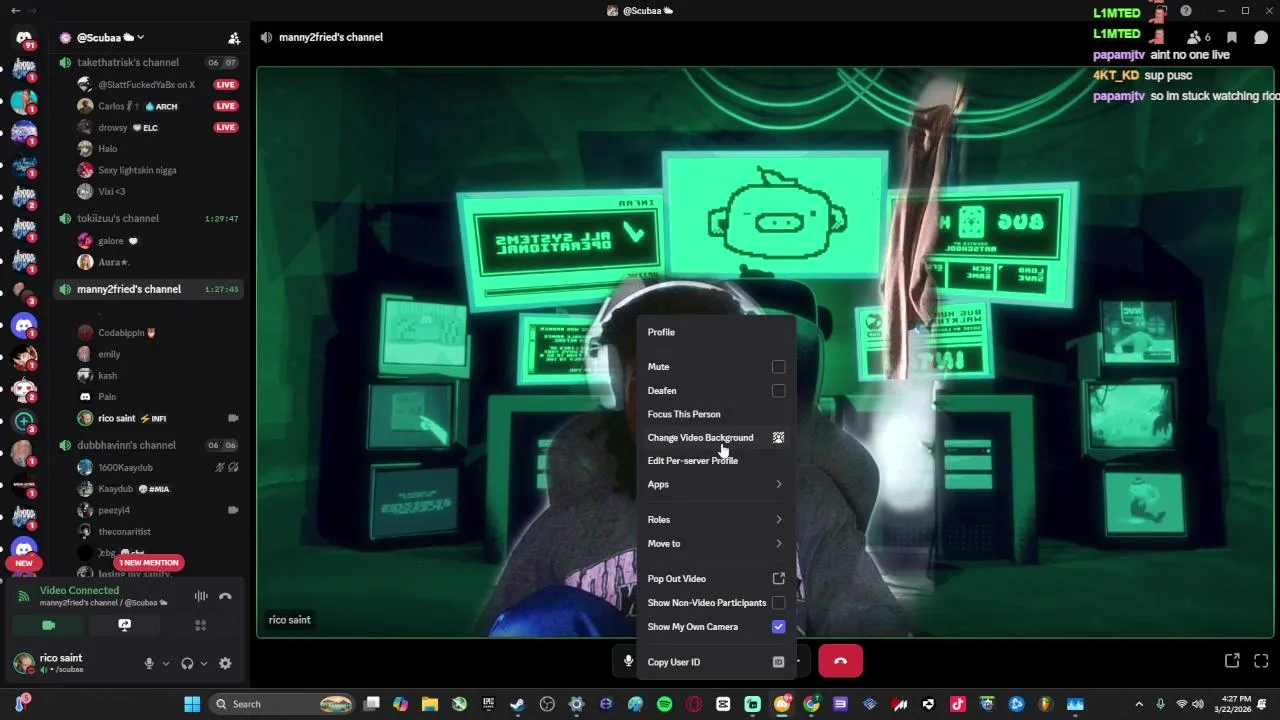Turn off camera with green video button
Screen dimensions: 1280x720
[48, 625]
